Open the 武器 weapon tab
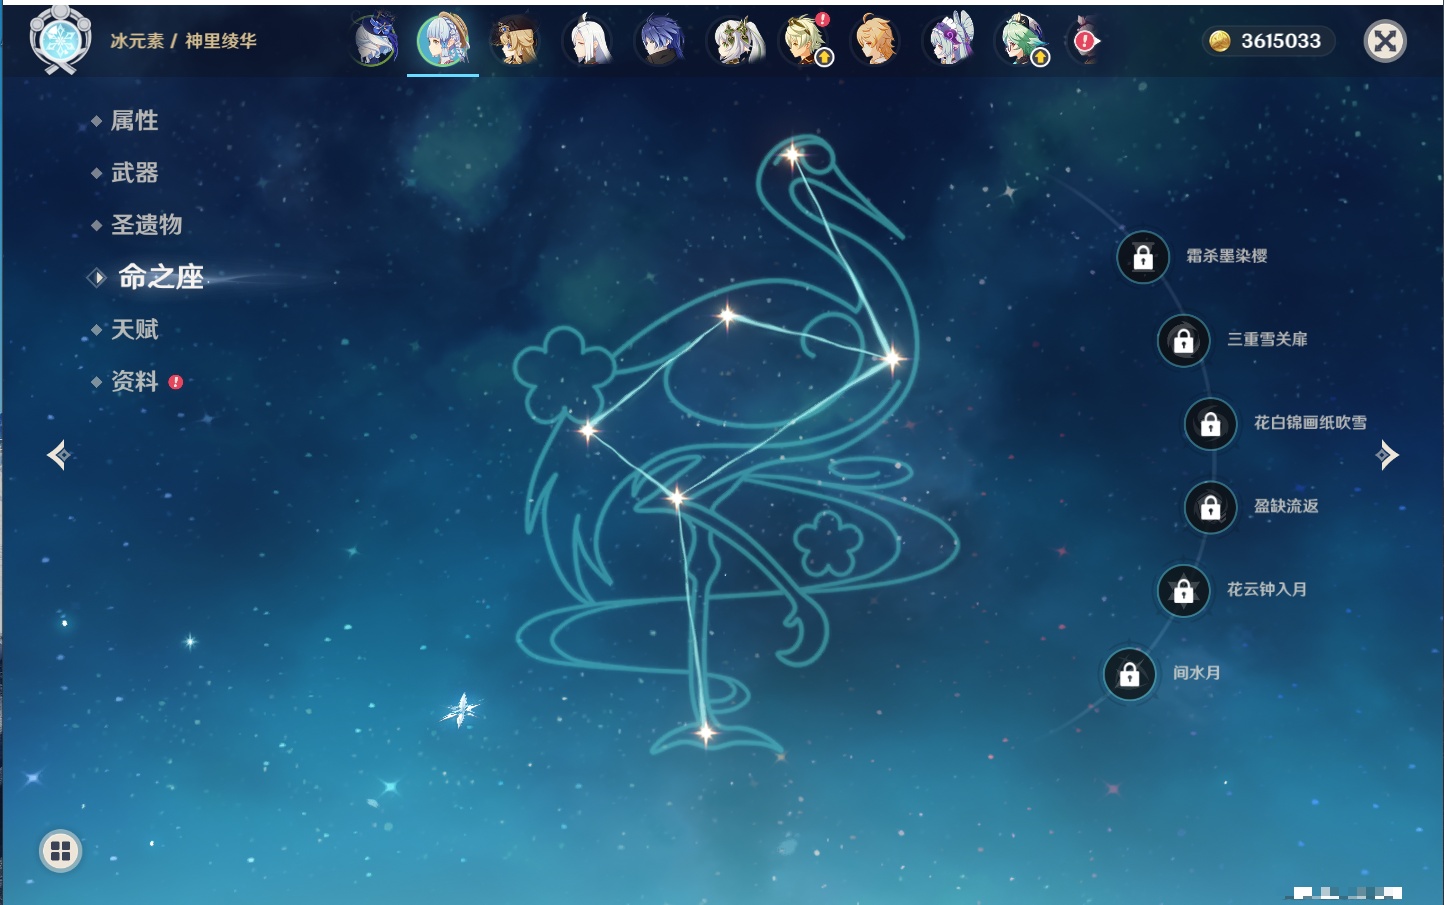 click(x=134, y=173)
